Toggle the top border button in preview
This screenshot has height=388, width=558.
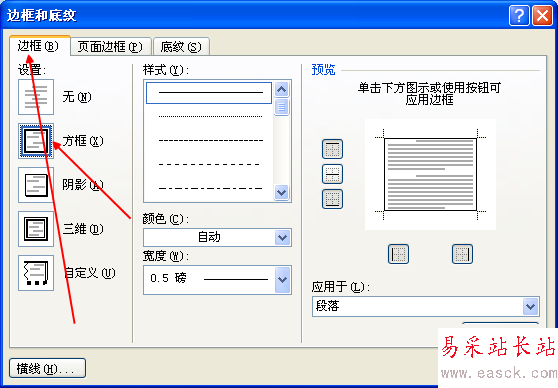(x=332, y=149)
